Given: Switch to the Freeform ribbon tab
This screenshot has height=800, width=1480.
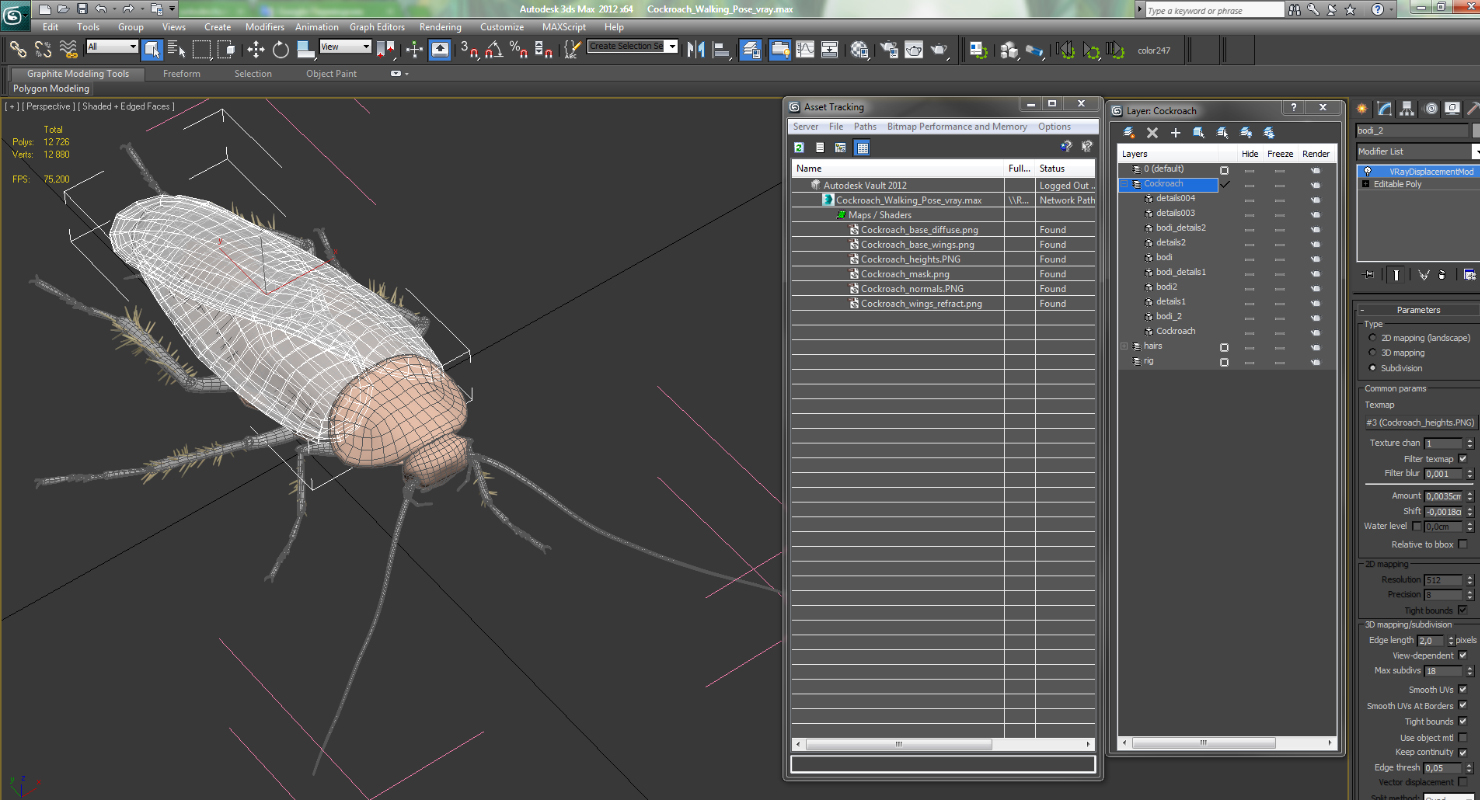Looking at the screenshot, I should coord(181,74).
